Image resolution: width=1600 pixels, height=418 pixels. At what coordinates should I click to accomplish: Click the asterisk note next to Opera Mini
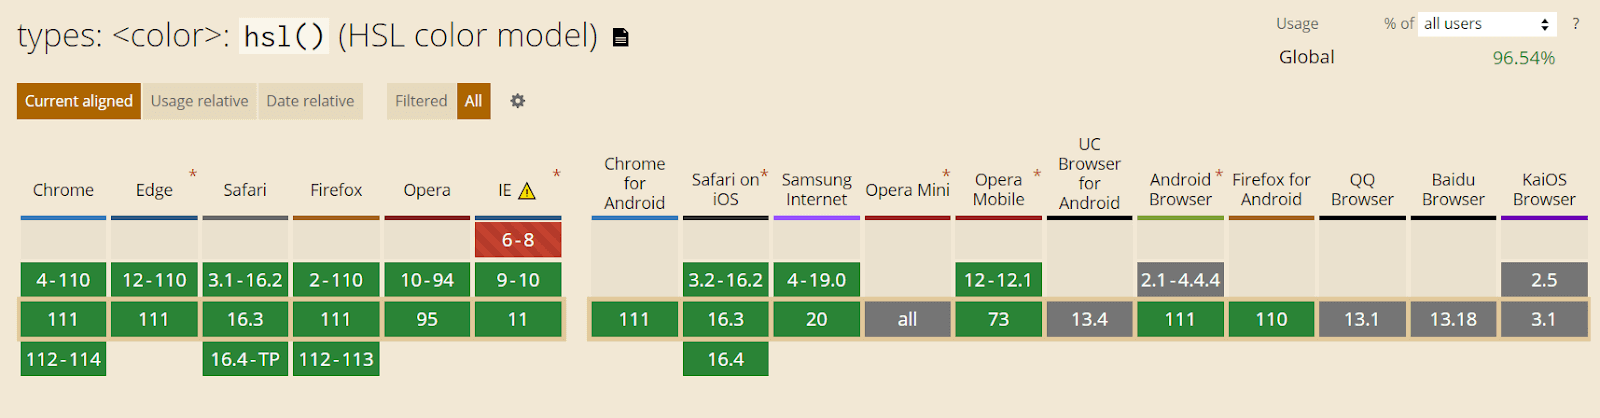(946, 175)
